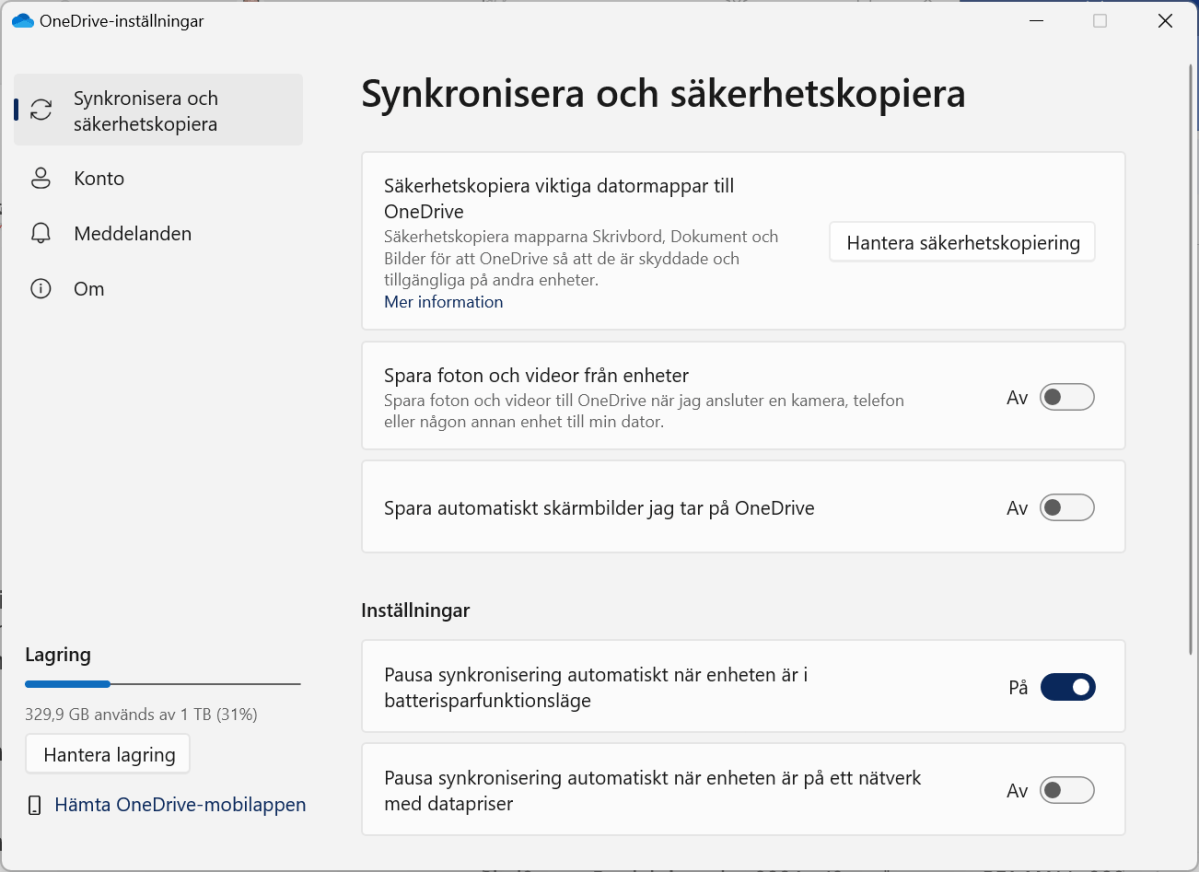The image size is (1199, 872).
Task: Click the Konto person icon in sidebar
Action: pyautogui.click(x=40, y=178)
